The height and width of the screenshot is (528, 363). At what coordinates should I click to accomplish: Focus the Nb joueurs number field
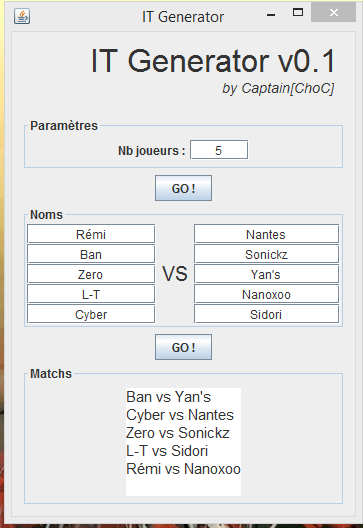tap(219, 150)
